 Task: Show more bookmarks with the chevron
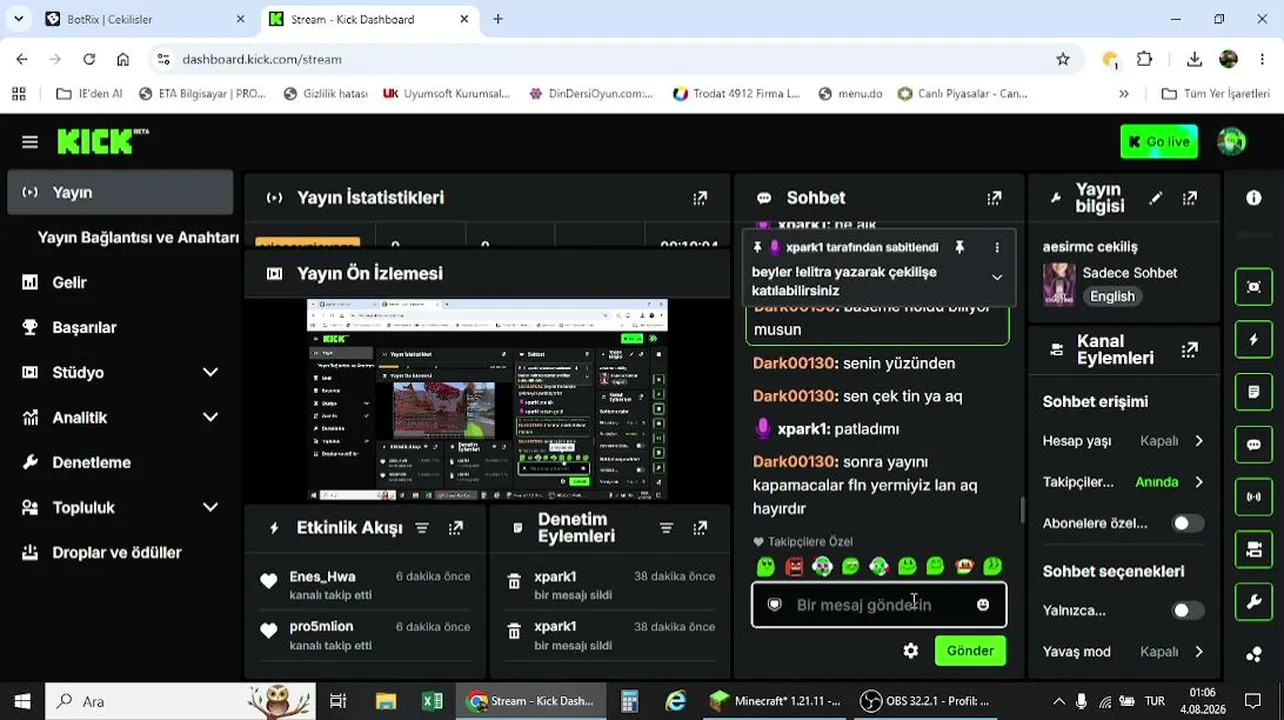[1124, 94]
